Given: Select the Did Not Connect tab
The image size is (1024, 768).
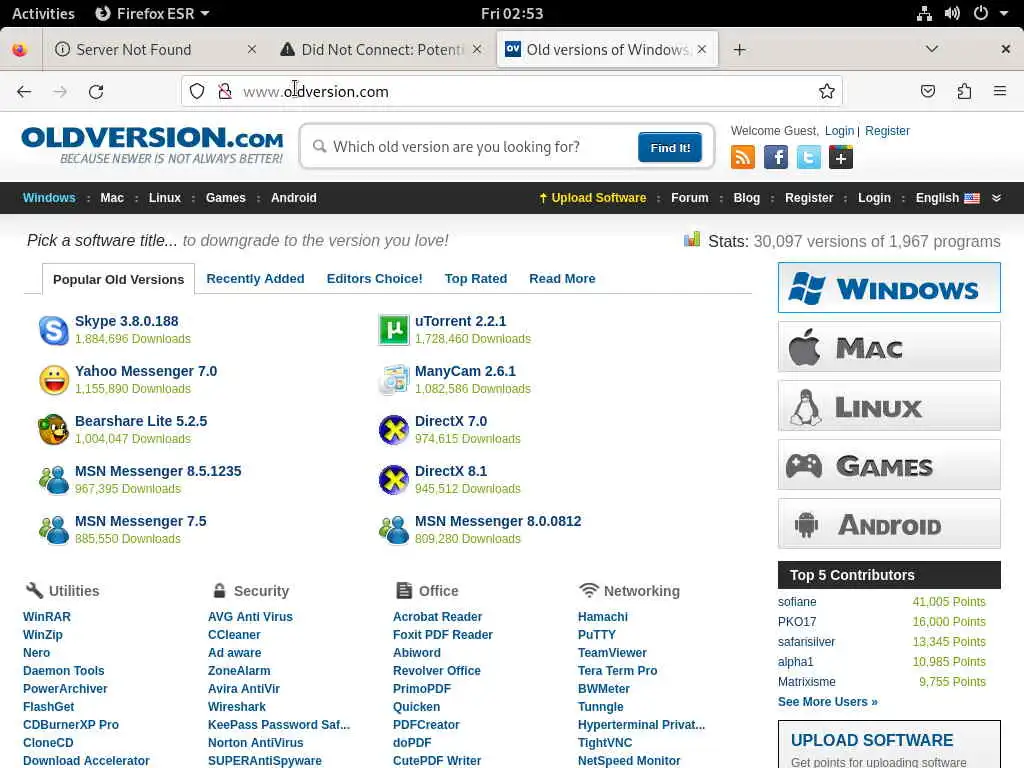Looking at the screenshot, I should click(x=381, y=50).
